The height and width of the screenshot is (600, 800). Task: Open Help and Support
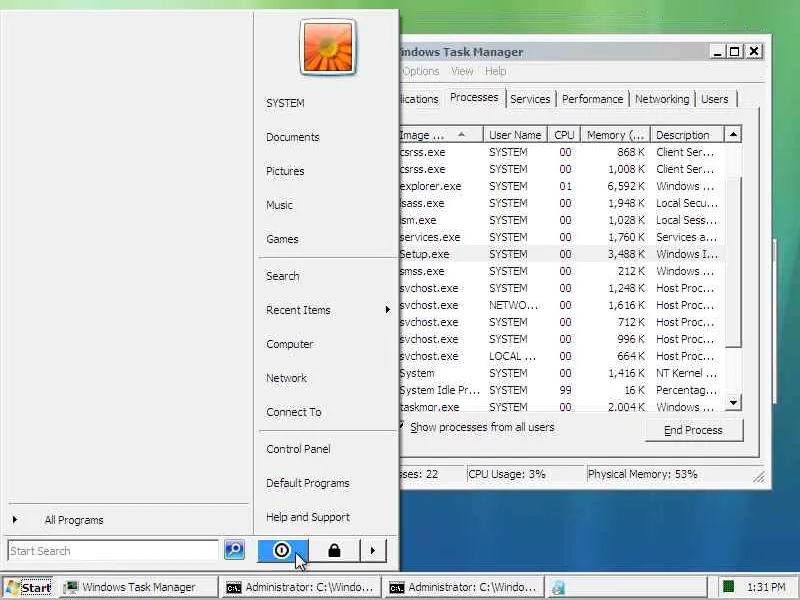point(308,517)
